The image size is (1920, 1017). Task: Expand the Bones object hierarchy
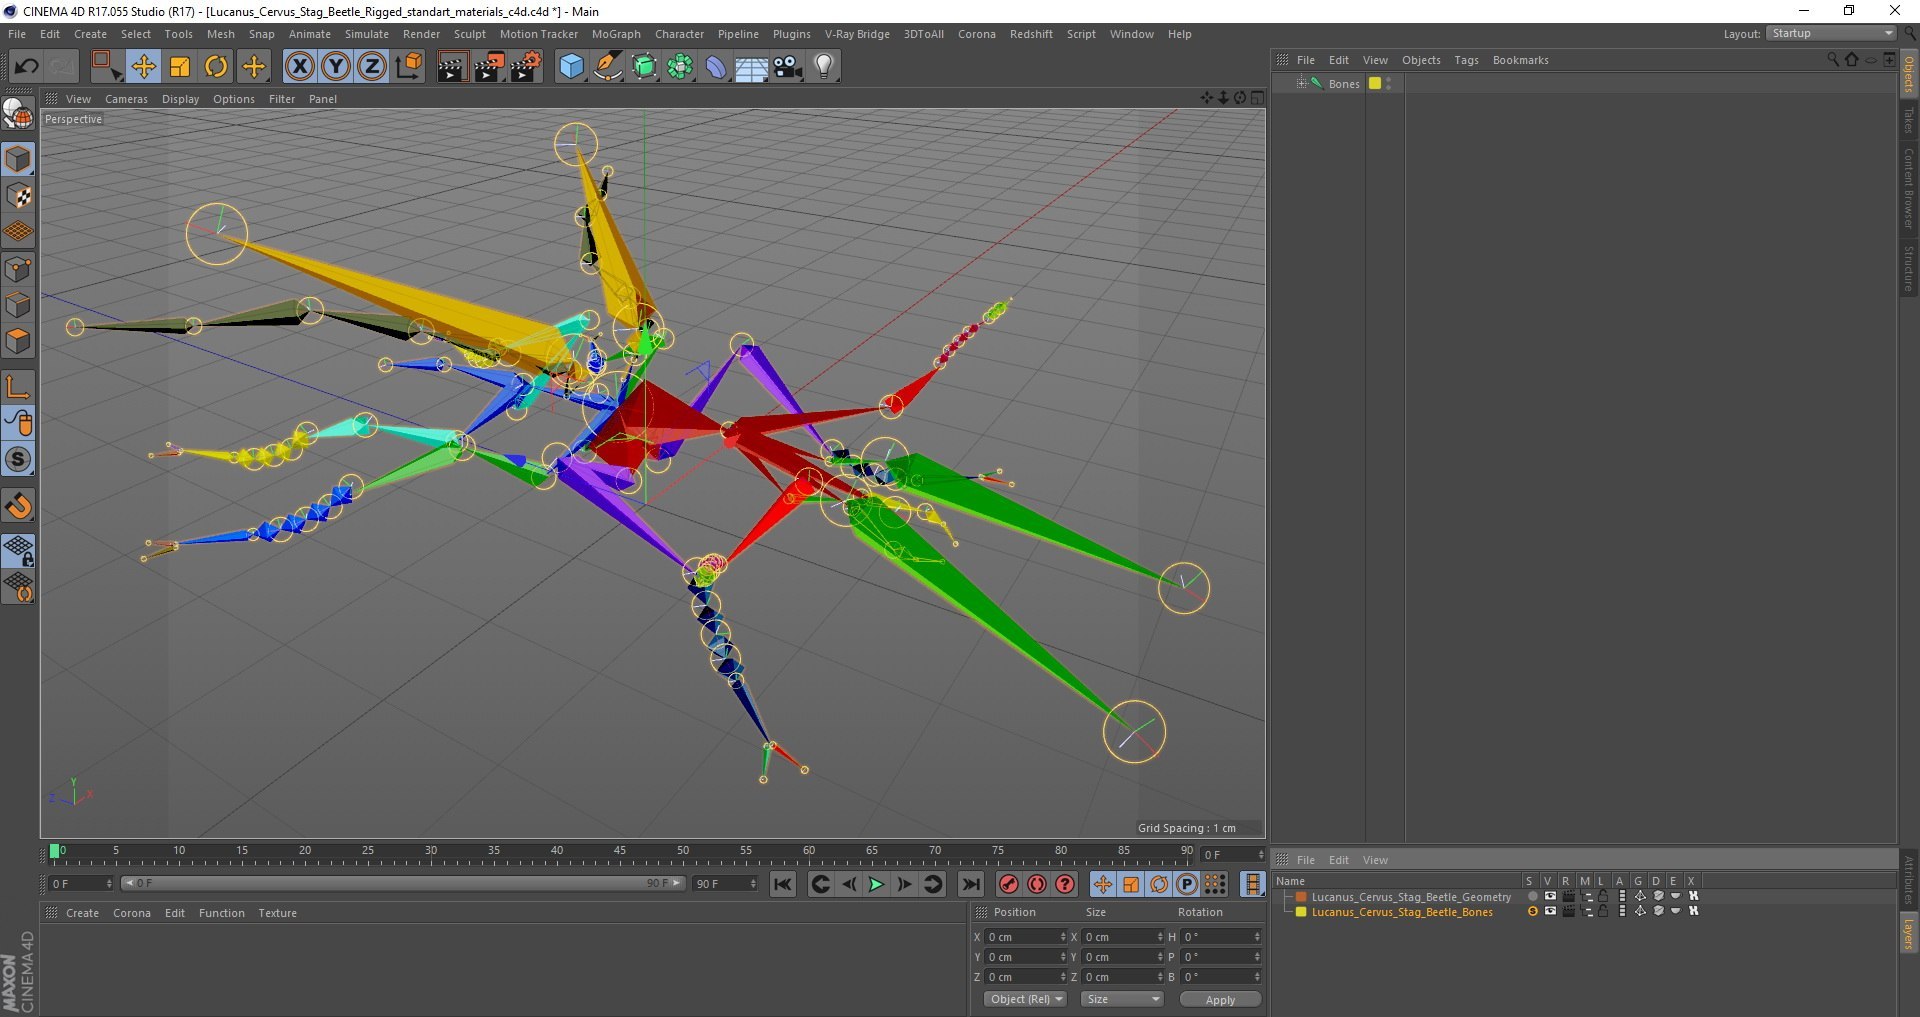(1301, 83)
